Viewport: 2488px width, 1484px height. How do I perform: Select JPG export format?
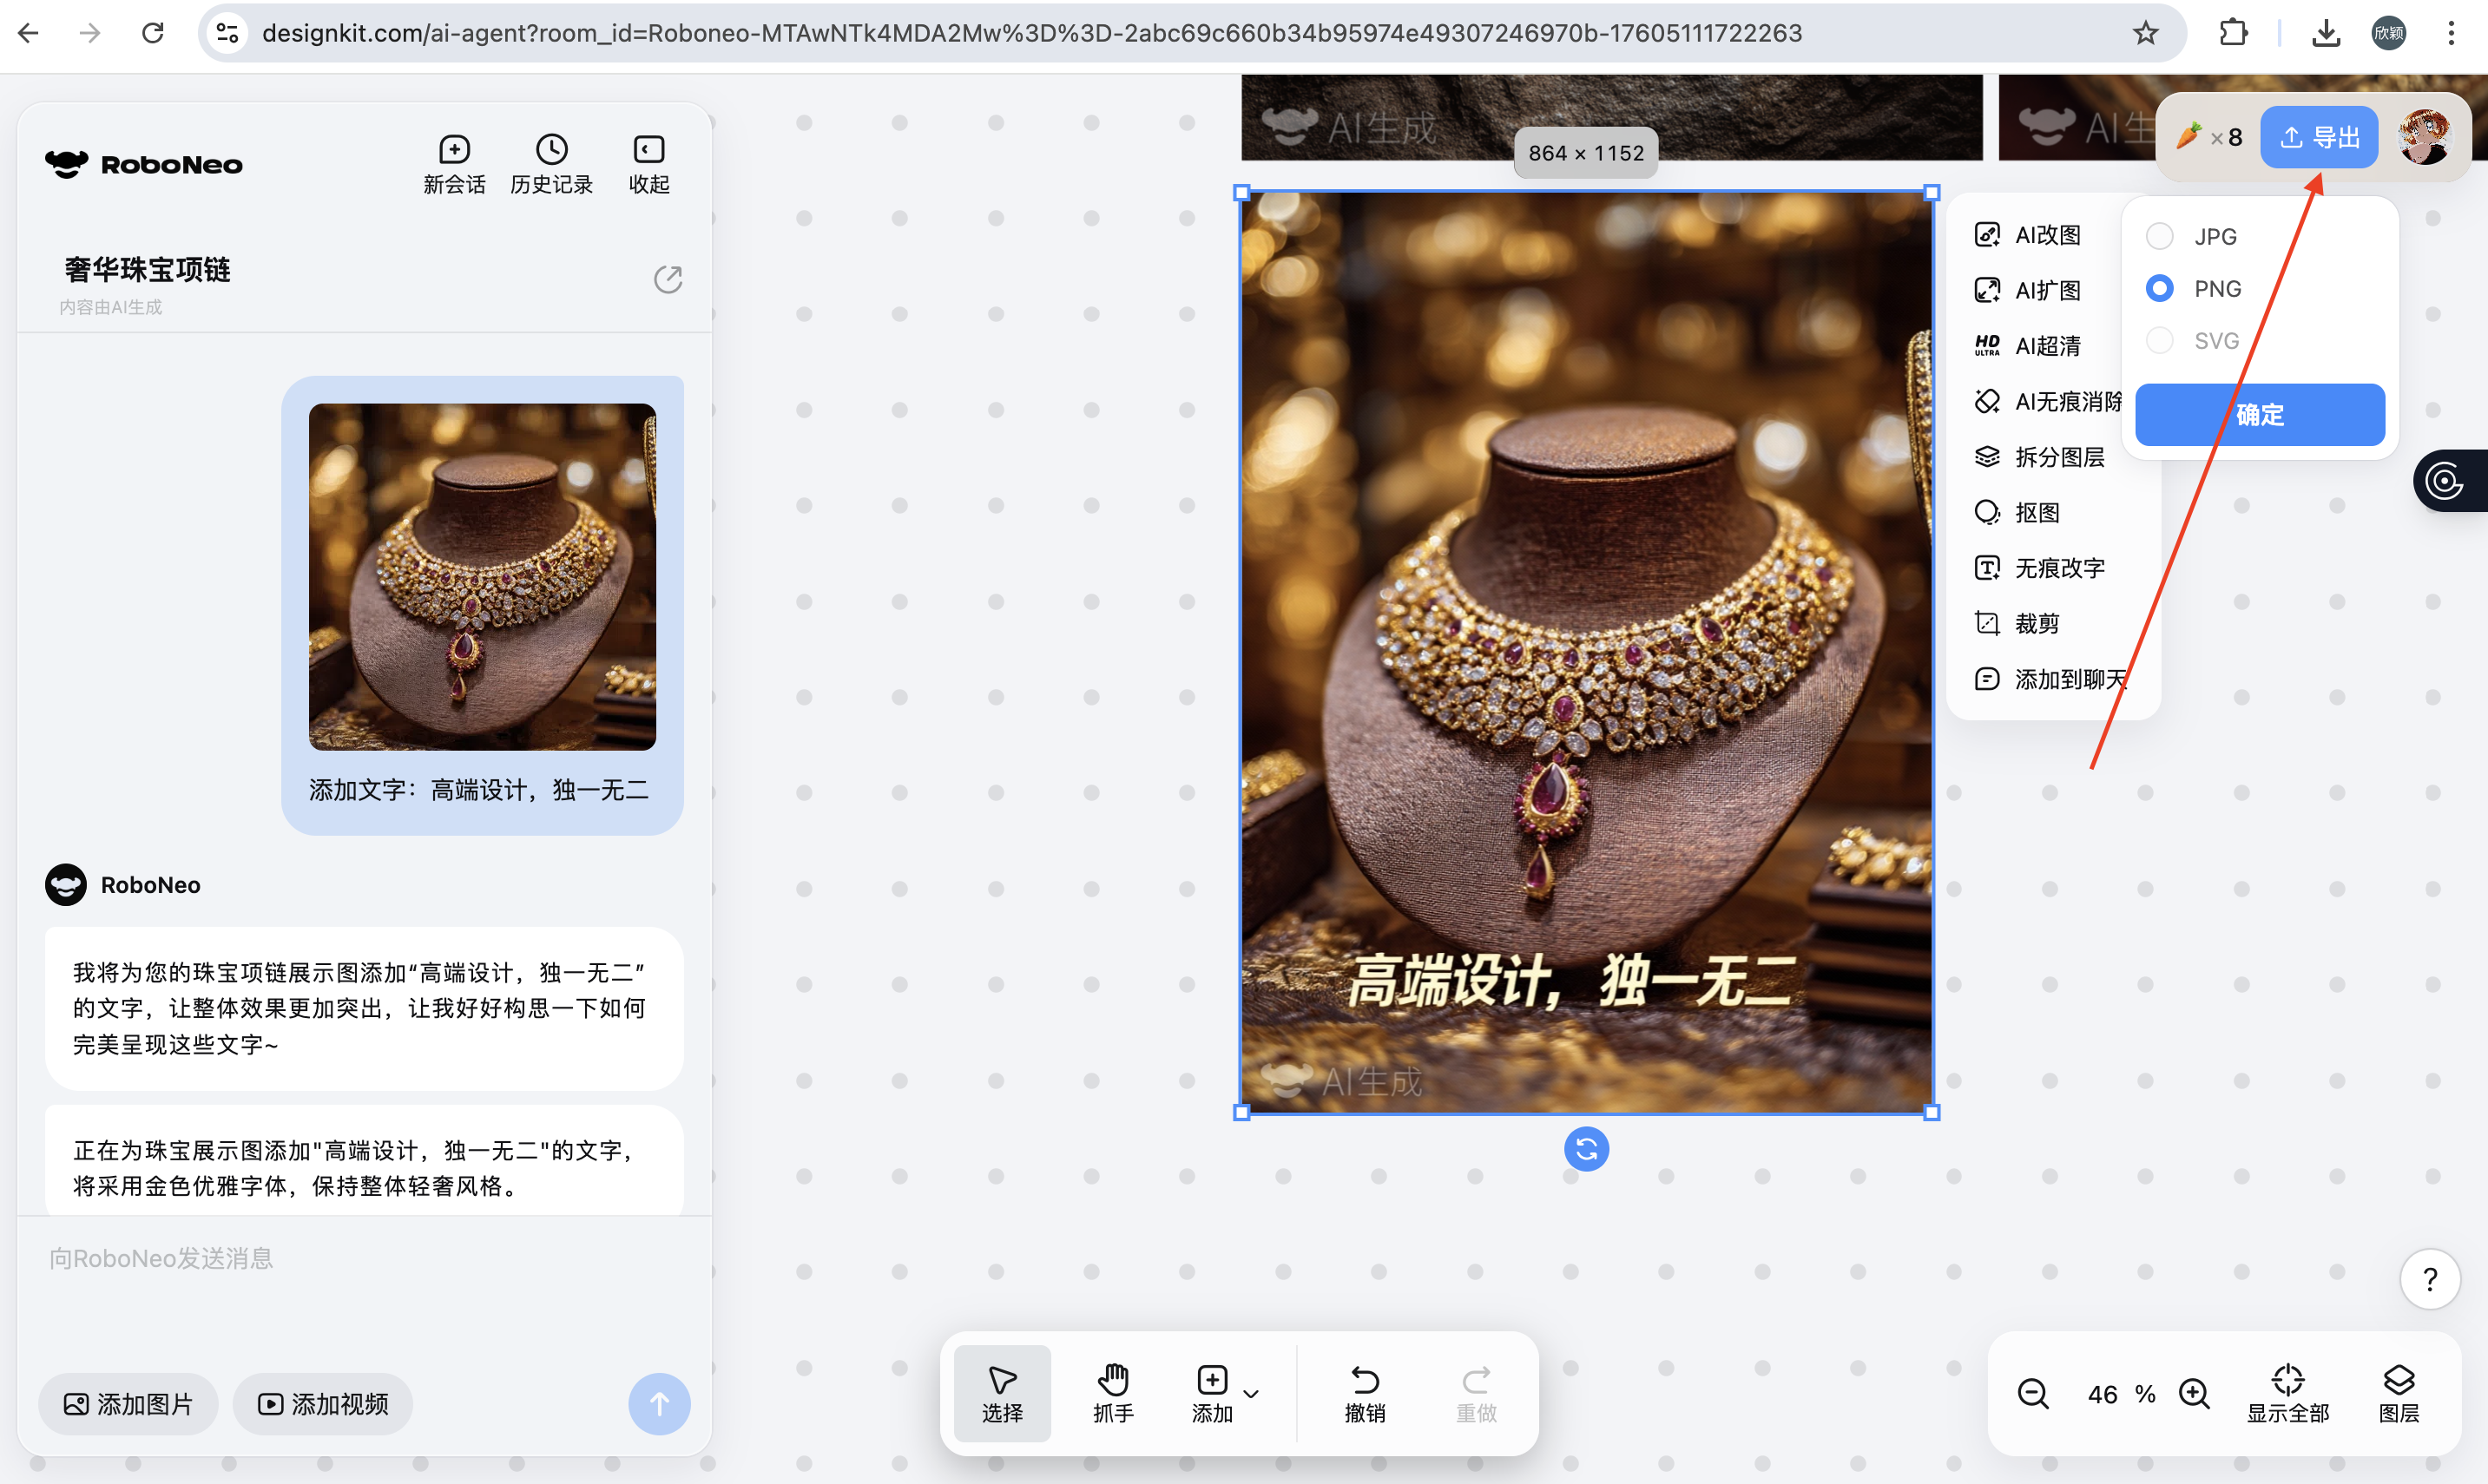(2160, 236)
